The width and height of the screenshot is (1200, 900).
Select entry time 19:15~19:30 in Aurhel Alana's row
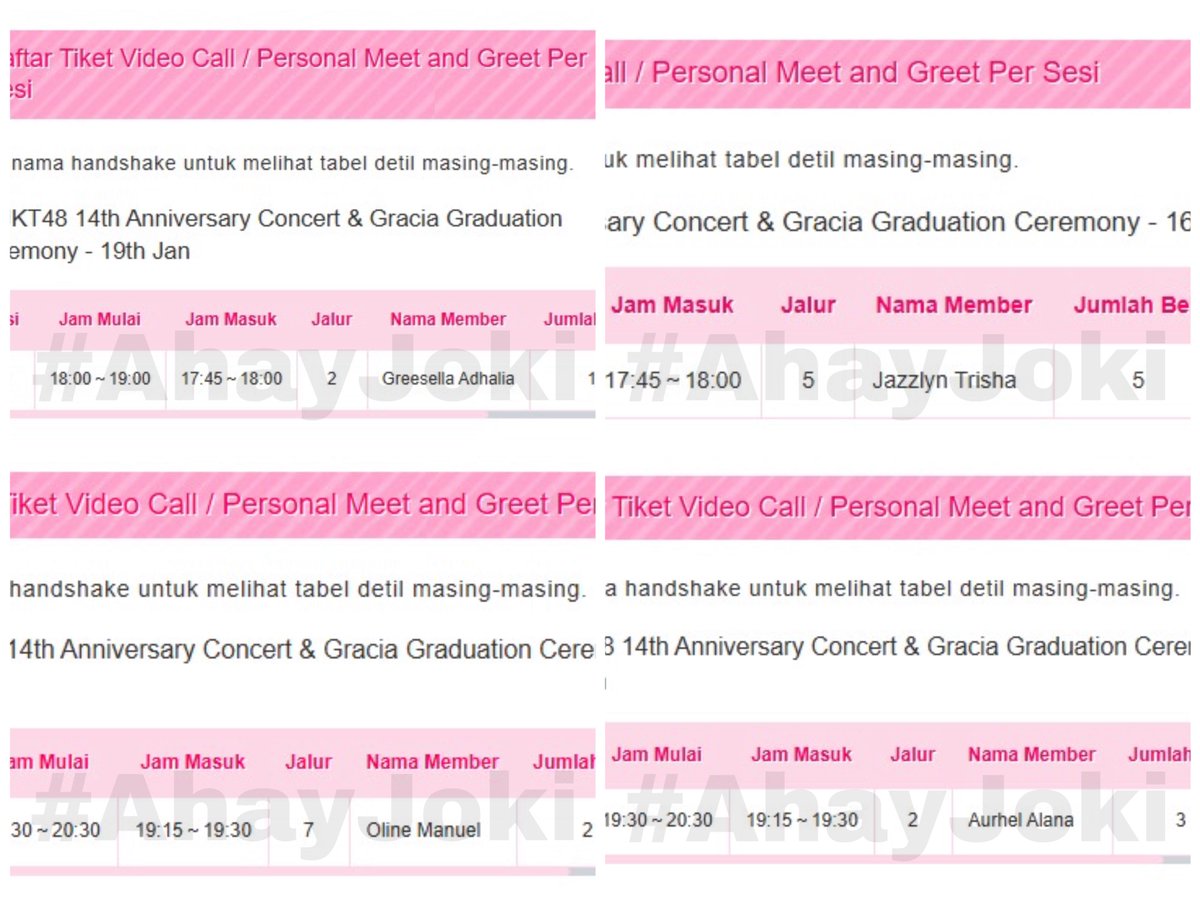802,820
